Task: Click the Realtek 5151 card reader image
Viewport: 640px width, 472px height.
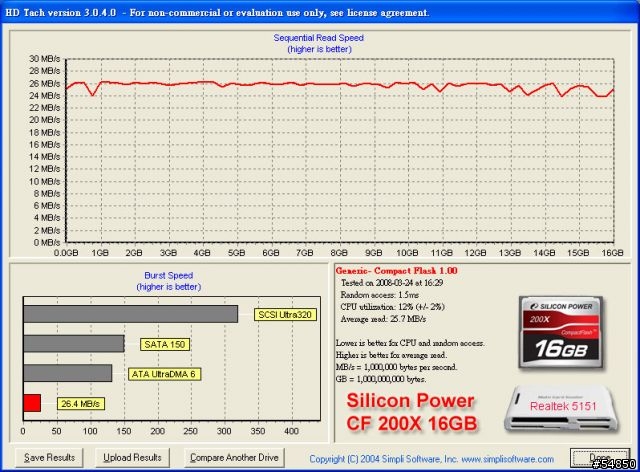Action: click(x=562, y=409)
